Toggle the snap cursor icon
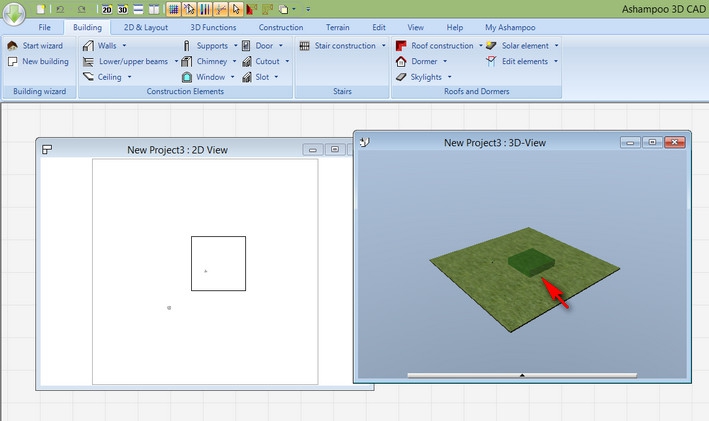Image resolution: width=709 pixels, height=421 pixels. point(189,9)
